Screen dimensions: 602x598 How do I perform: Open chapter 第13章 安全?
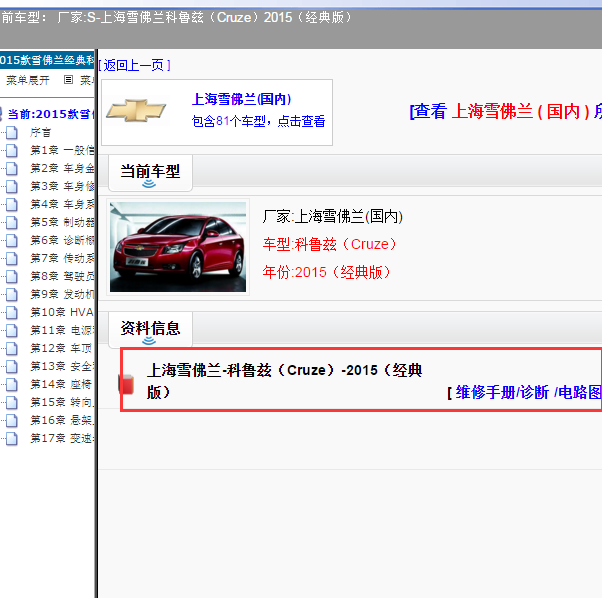[x=62, y=367]
